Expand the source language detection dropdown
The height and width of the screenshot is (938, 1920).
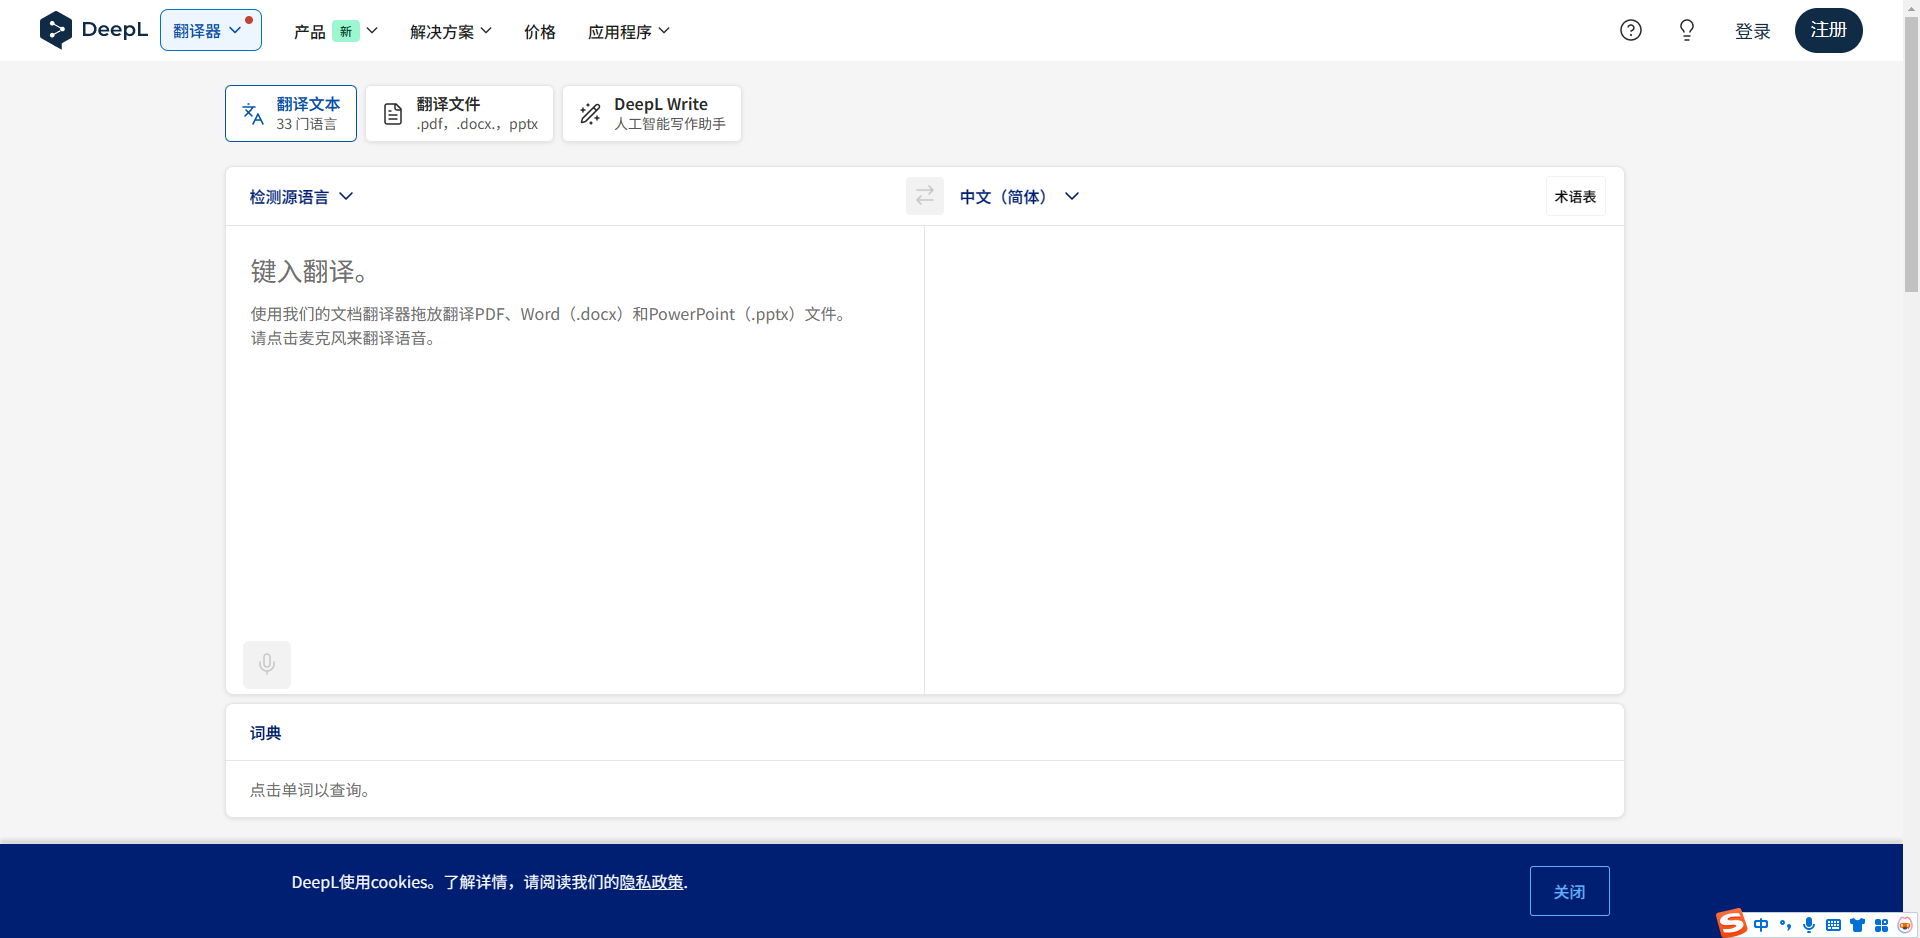pyautogui.click(x=301, y=196)
